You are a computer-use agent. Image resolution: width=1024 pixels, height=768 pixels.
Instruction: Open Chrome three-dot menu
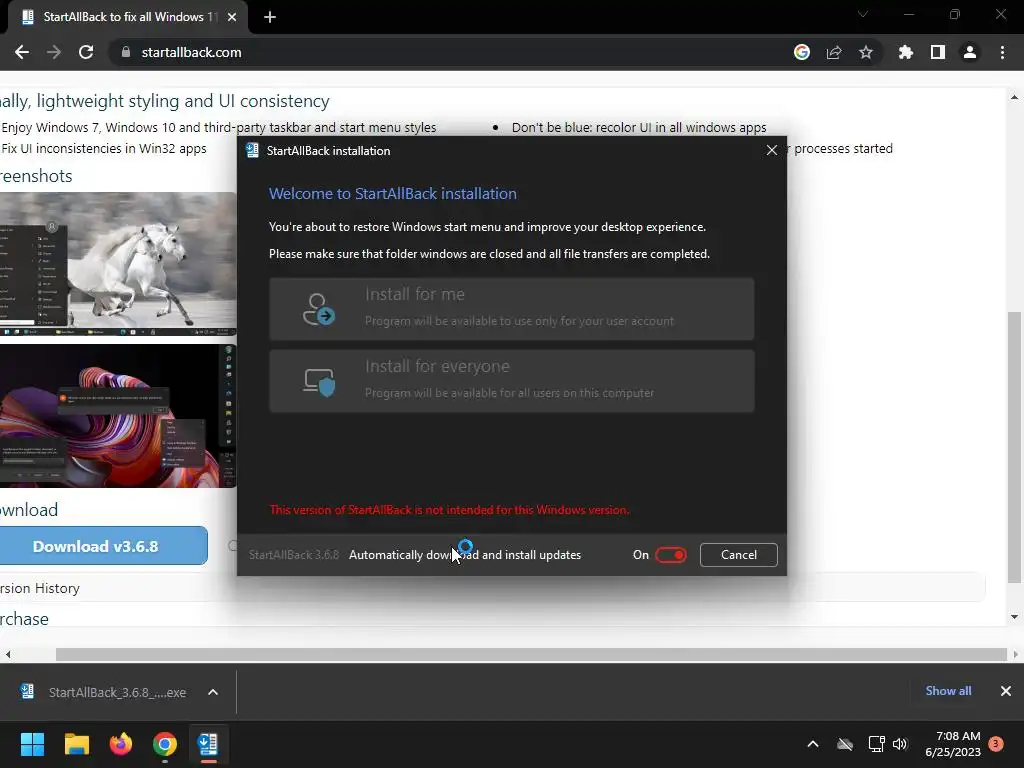(x=1002, y=52)
